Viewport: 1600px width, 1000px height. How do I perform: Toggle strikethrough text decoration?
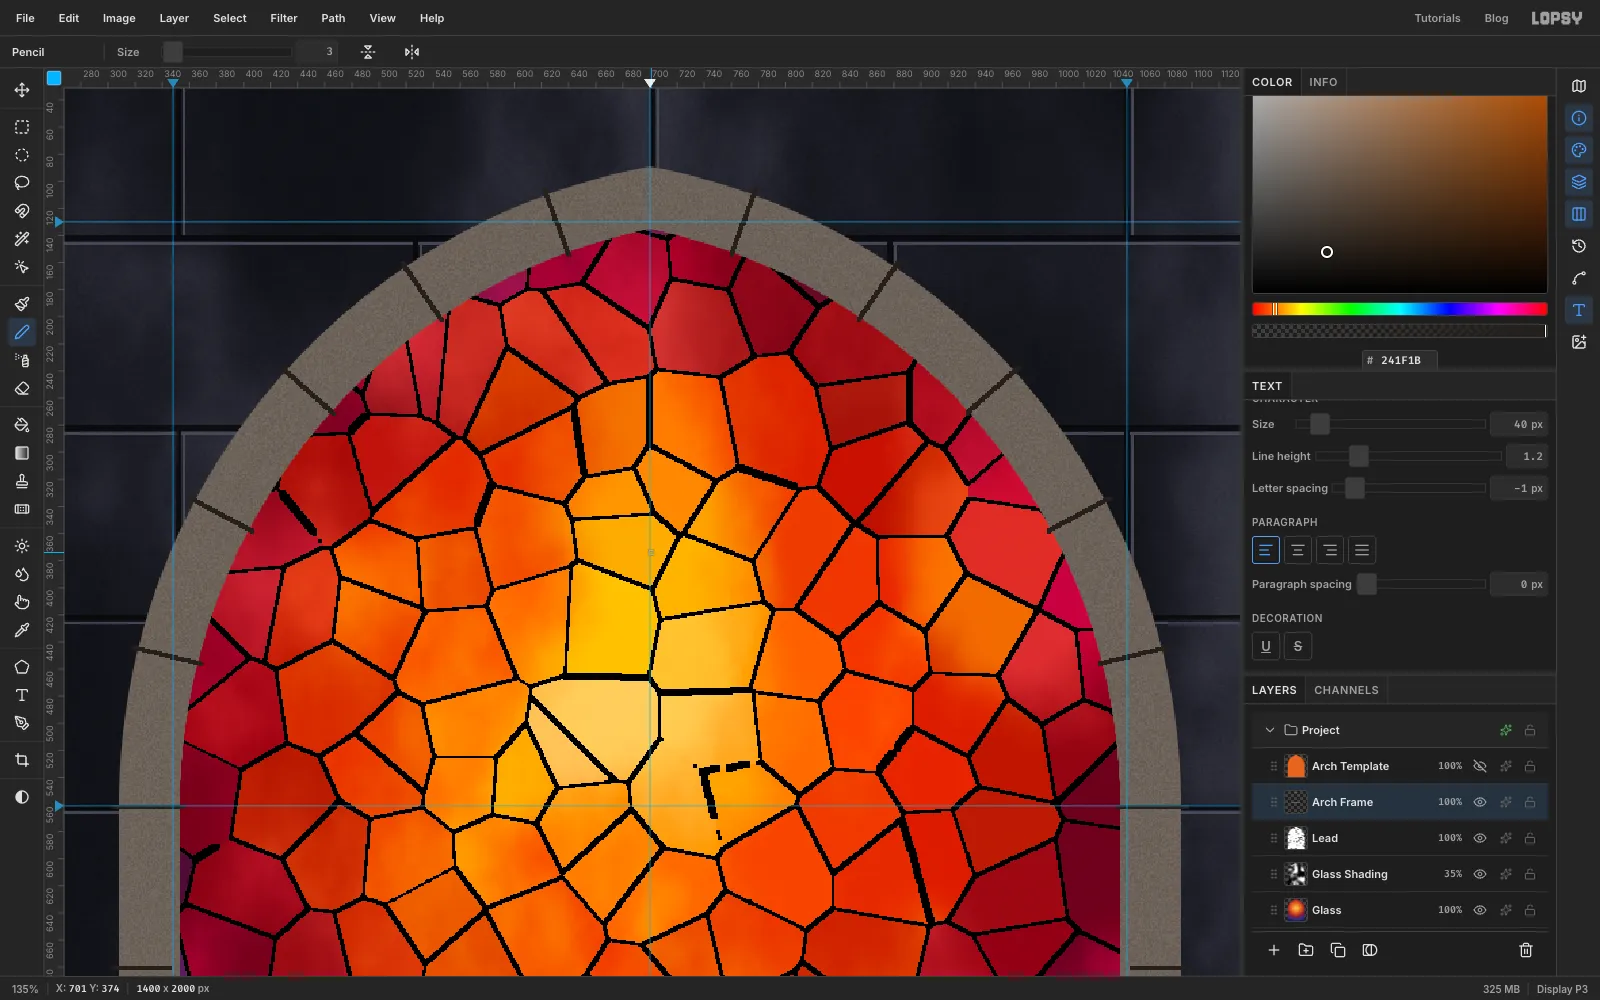click(1298, 646)
